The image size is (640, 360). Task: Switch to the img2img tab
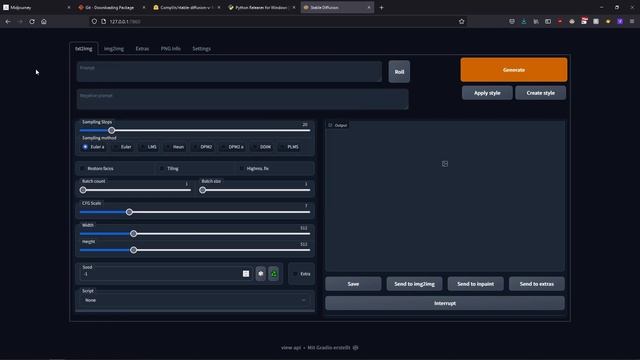tap(114, 49)
